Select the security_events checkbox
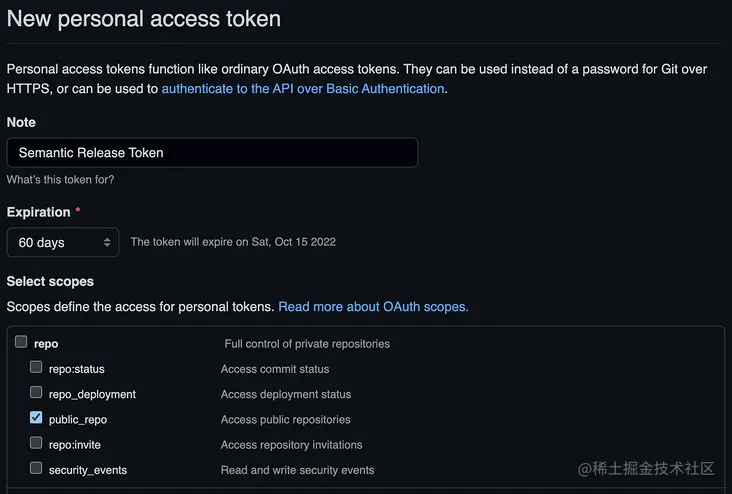 pos(36,468)
